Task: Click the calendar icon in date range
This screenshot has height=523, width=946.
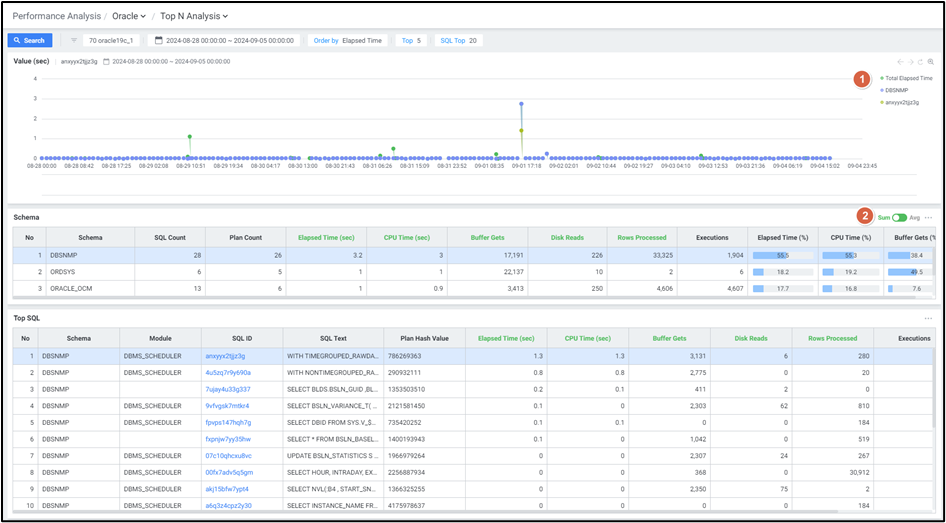Action: [156, 41]
